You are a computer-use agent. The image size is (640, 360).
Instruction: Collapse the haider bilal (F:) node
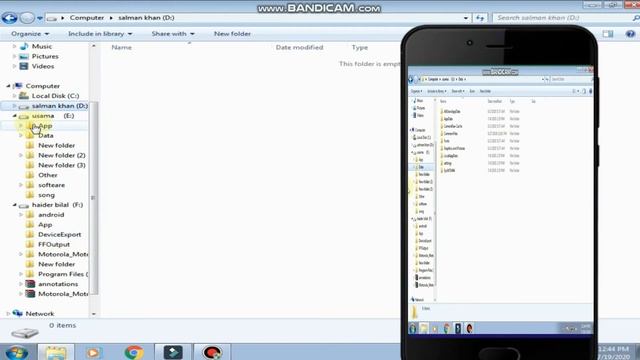(x=14, y=205)
